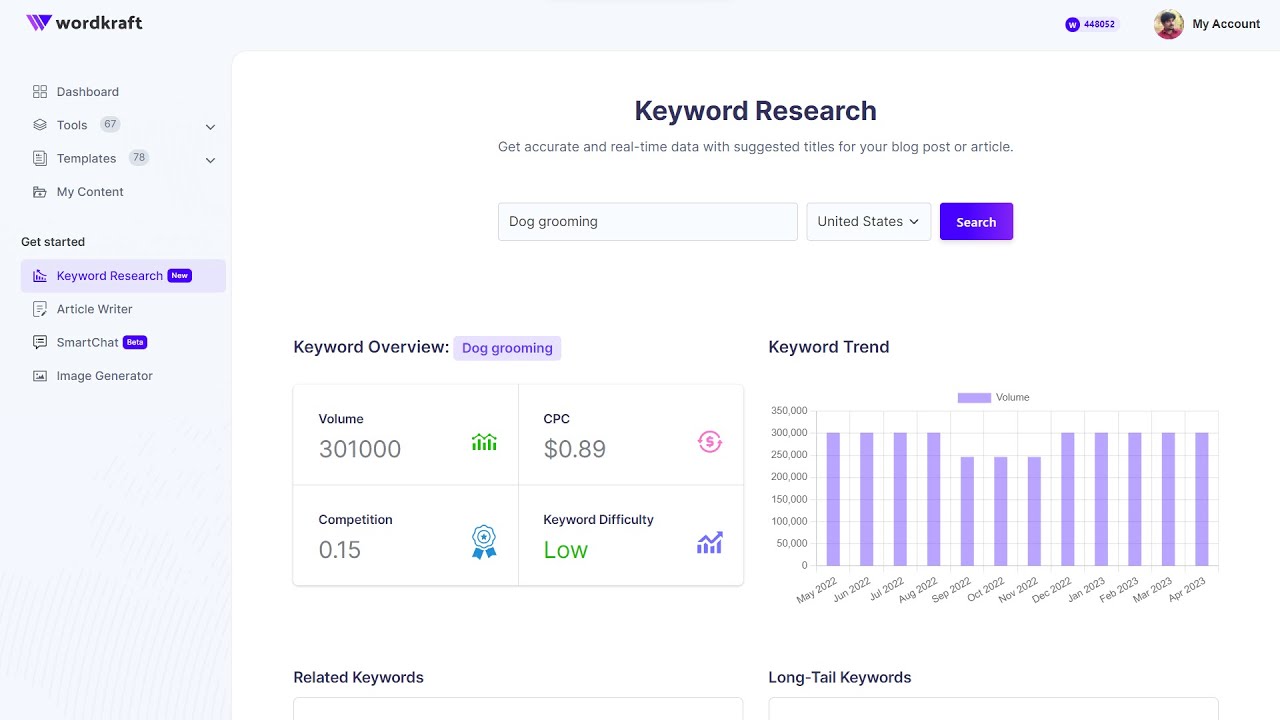Open SmartChat with Beta label
Viewport: 1280px width, 720px height.
click(88, 342)
